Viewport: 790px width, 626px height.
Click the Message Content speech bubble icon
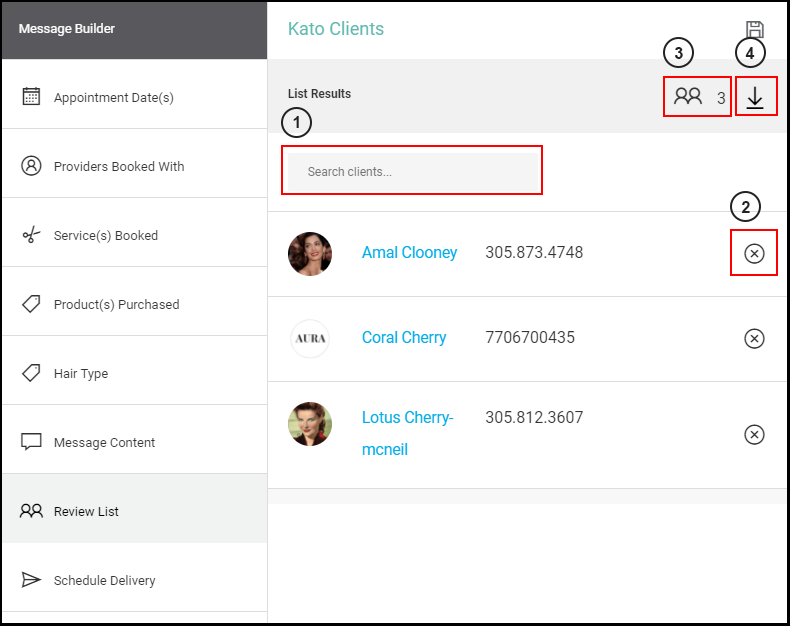[31, 442]
